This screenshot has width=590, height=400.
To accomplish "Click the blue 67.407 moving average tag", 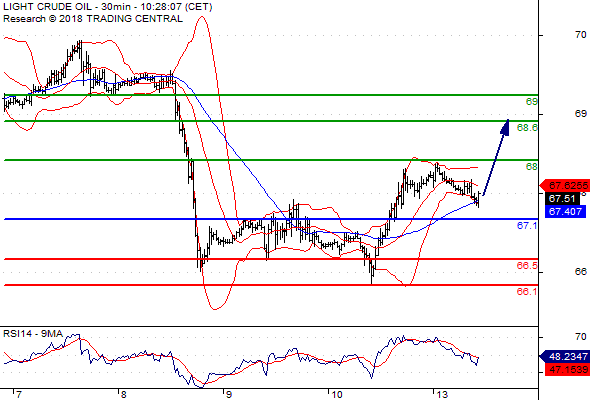I will (565, 211).
